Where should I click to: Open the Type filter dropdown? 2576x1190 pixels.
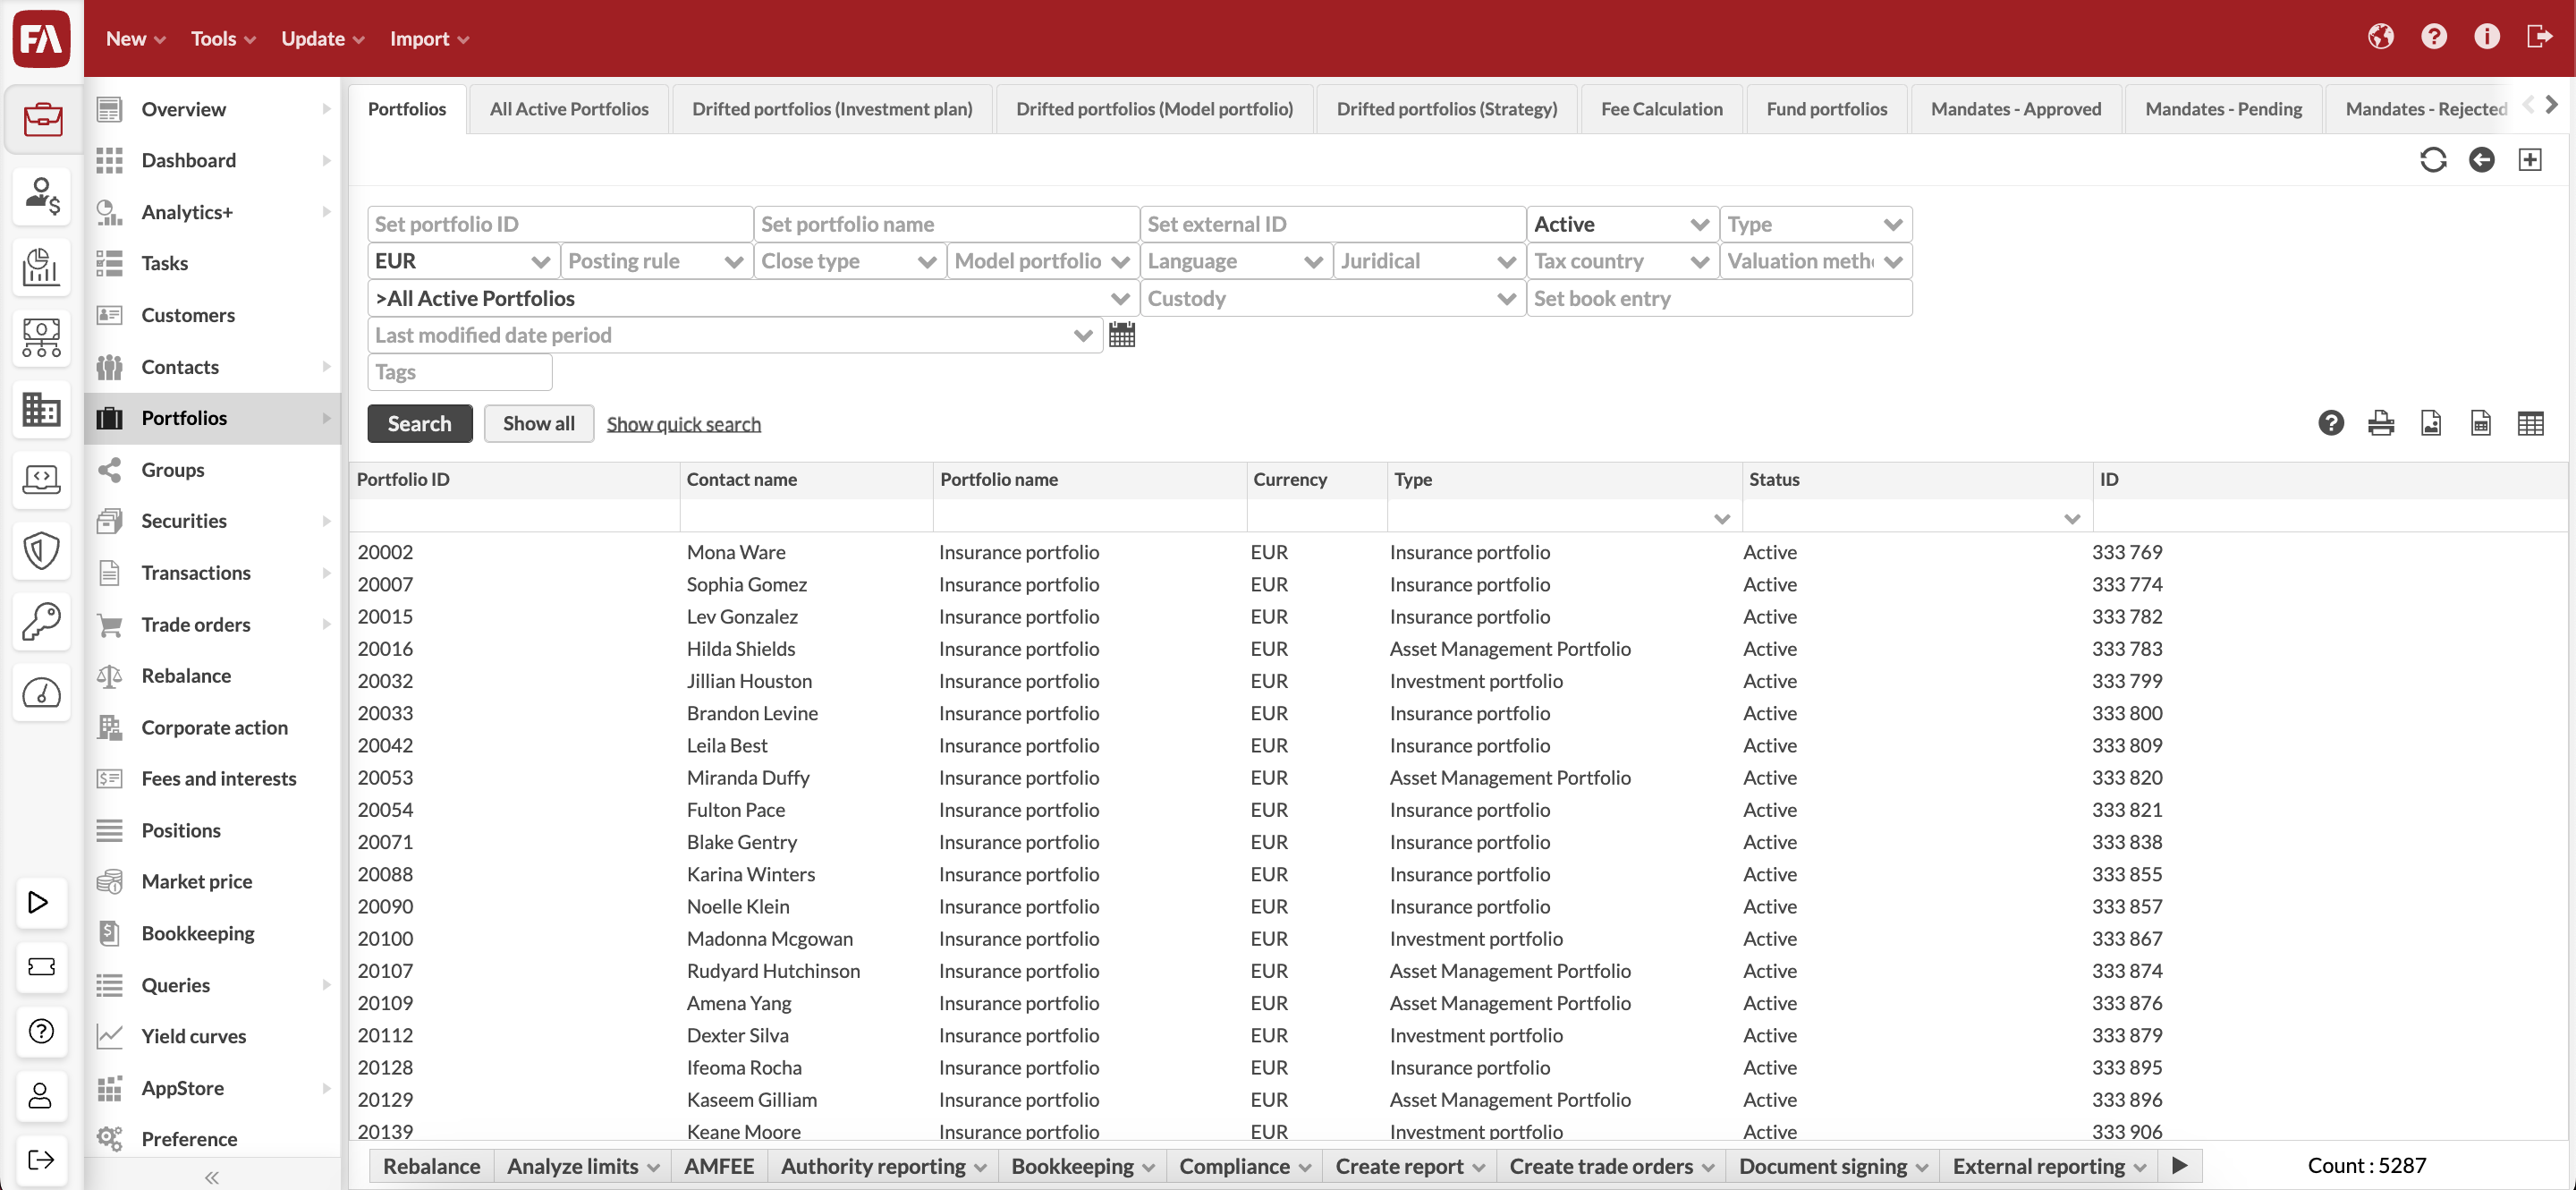coord(1815,224)
